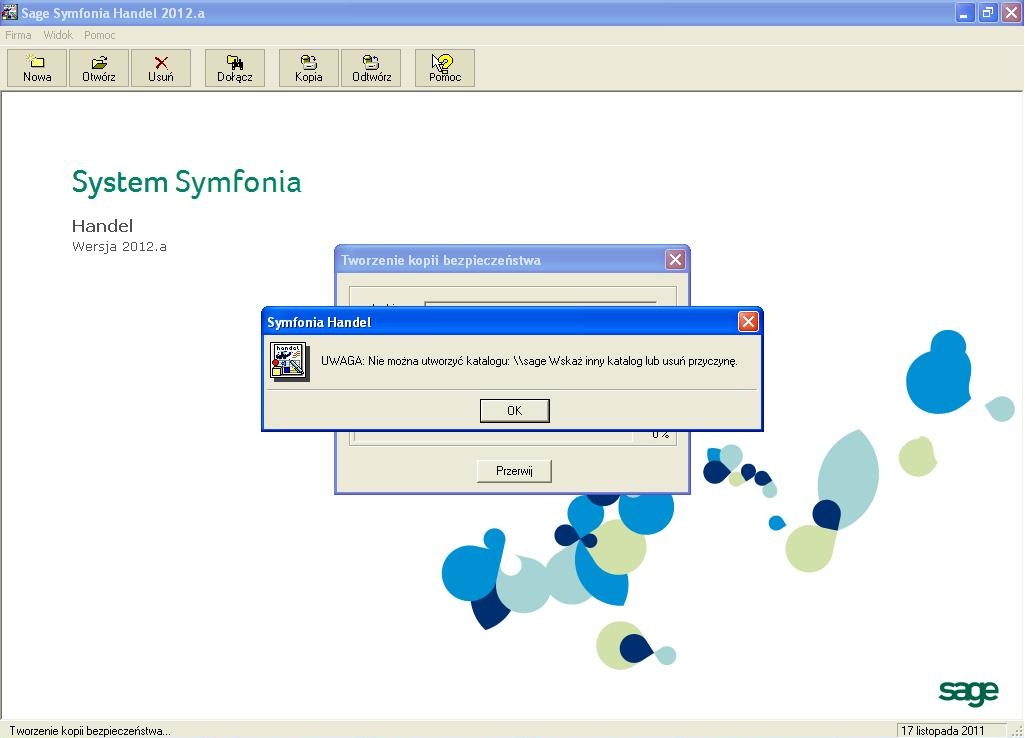This screenshot has height=738, width=1025.
Task: Close the Symfonia Handel warning dialog
Action: [x=748, y=321]
